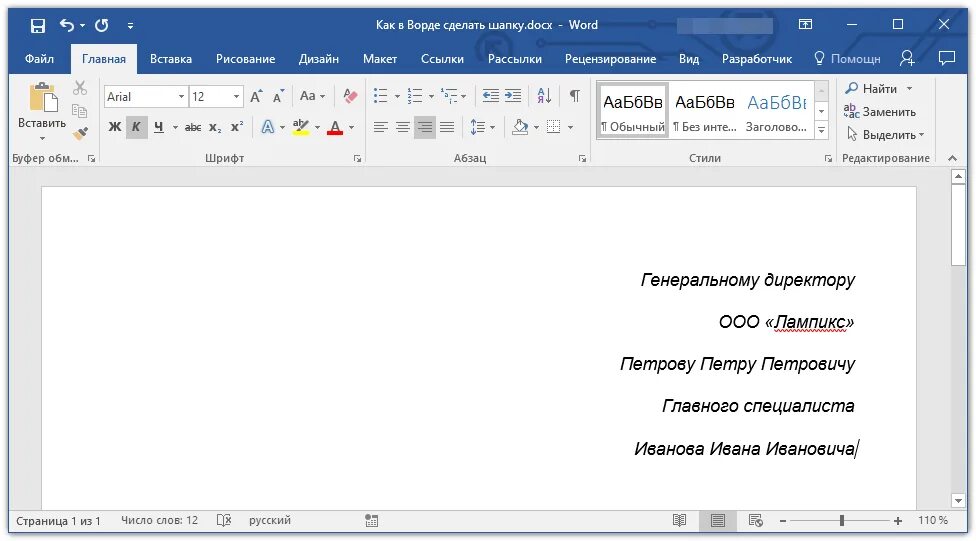
Task: Switch to Web Layout view
Action: pos(756,520)
